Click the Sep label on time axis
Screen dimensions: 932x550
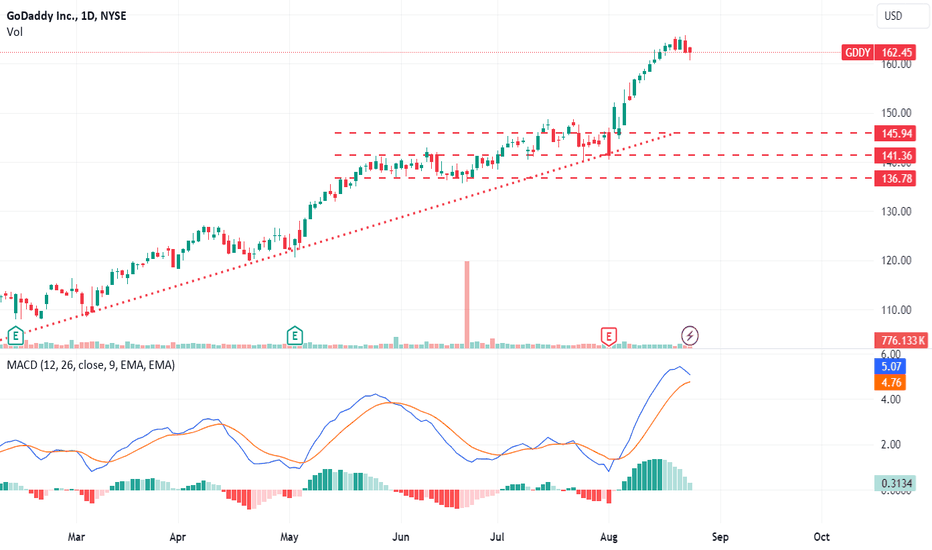tap(720, 537)
